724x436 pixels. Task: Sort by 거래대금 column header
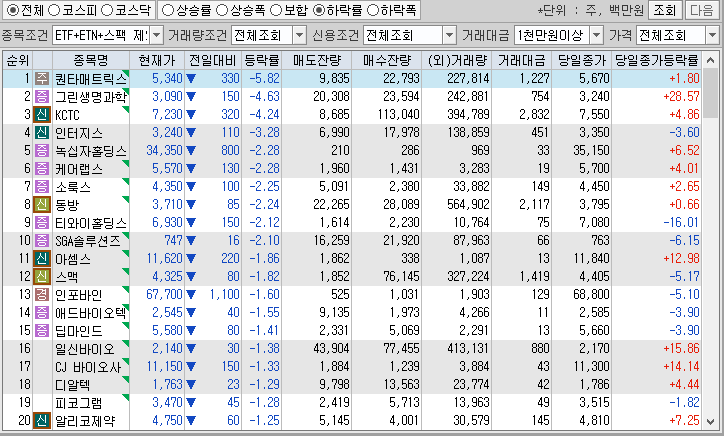click(x=522, y=60)
